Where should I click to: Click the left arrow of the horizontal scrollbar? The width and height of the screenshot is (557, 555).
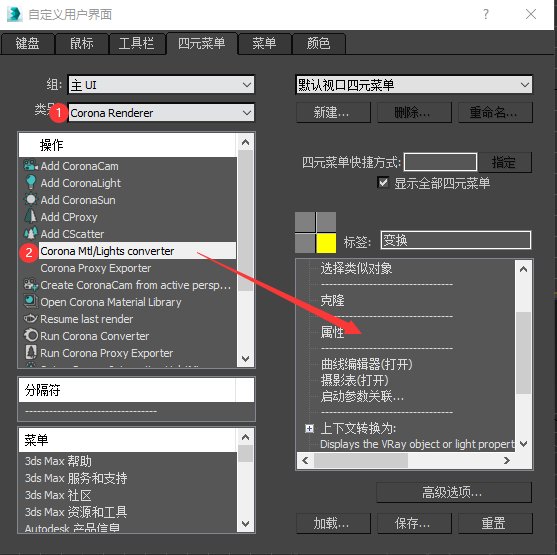coord(305,460)
